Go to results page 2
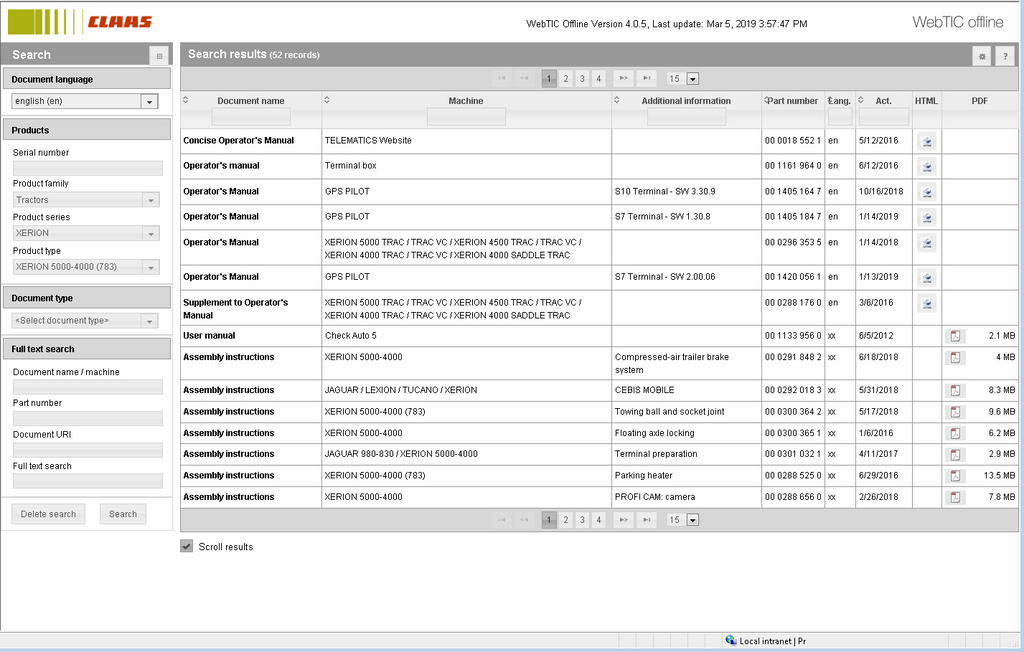 pyautogui.click(x=566, y=77)
